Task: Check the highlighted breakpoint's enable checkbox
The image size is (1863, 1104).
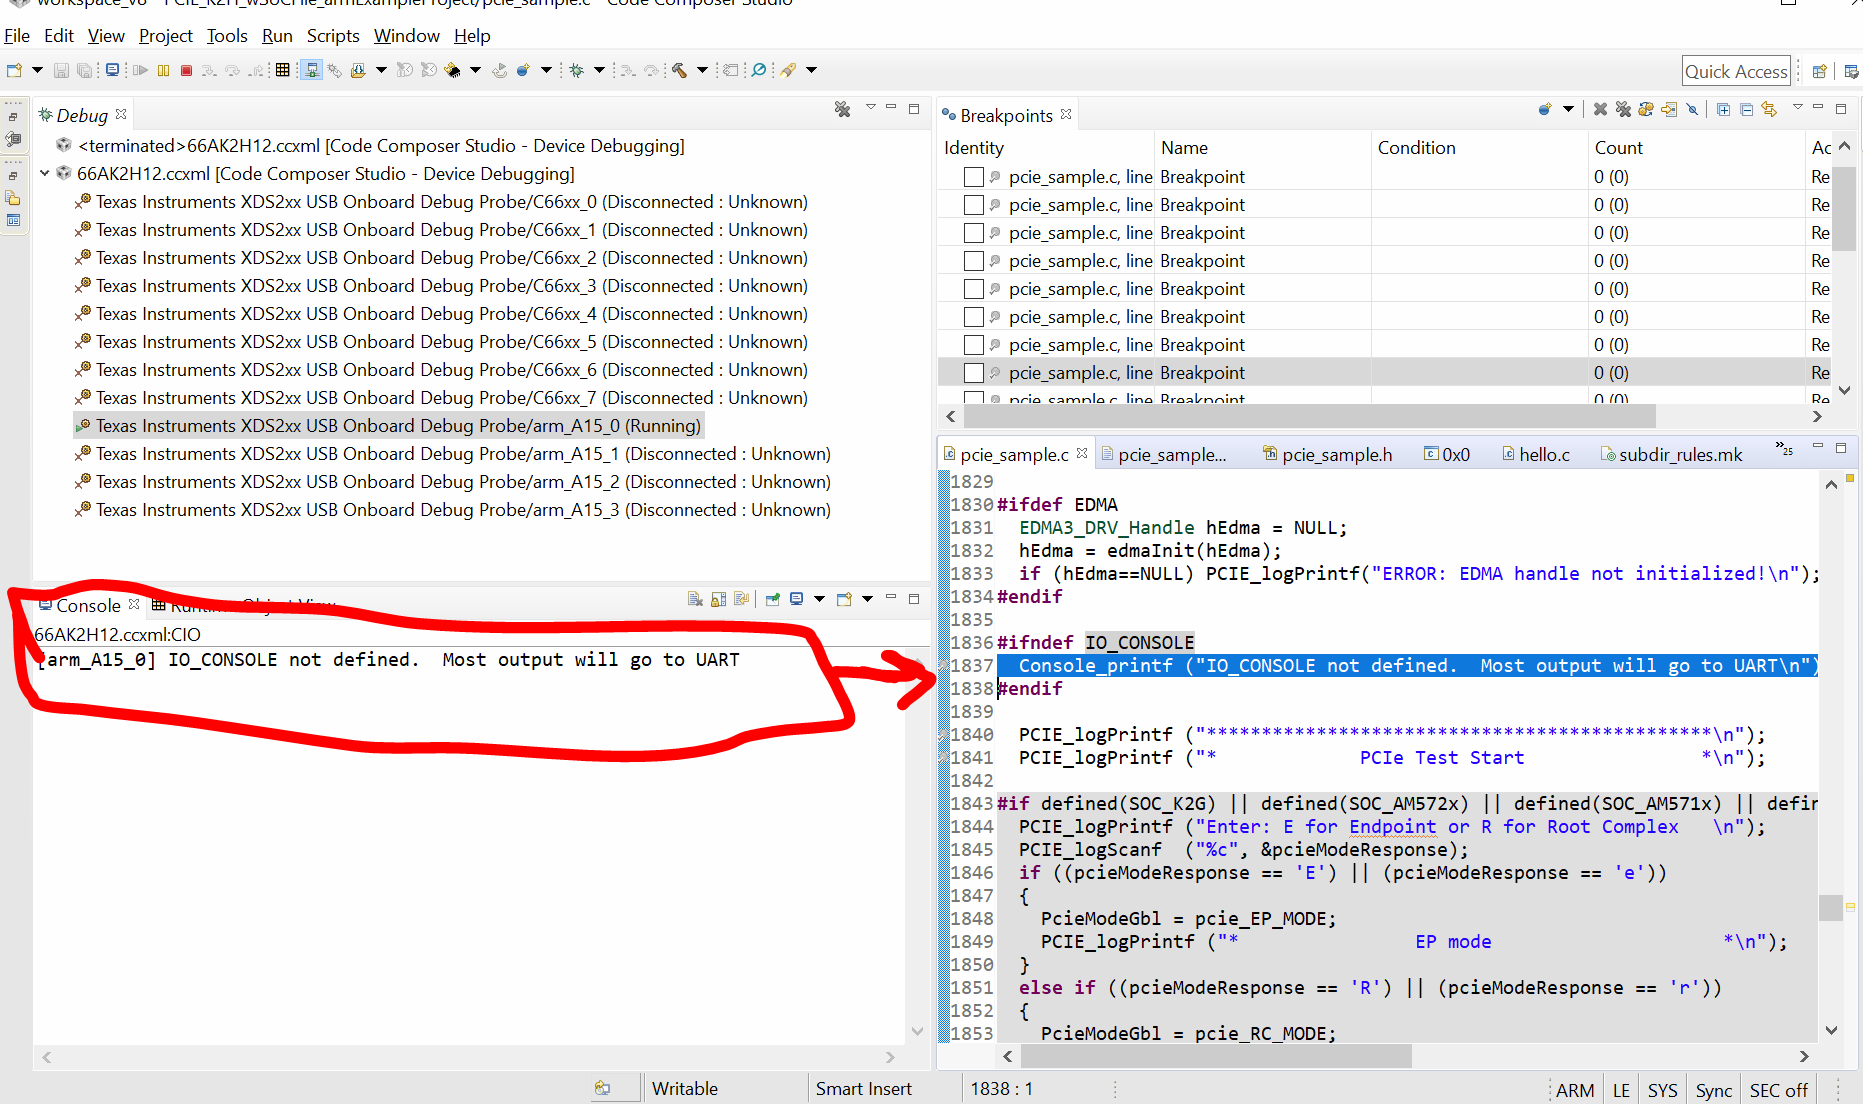Action: tap(973, 372)
